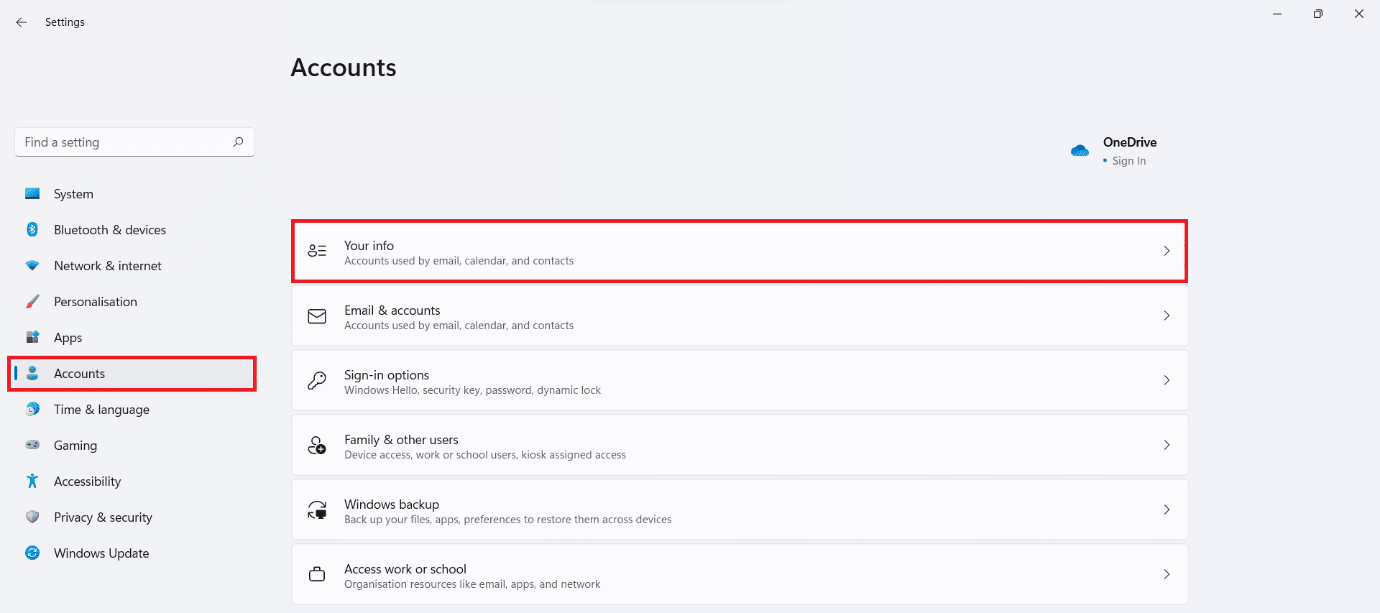Click the Bluetooth & devices icon
This screenshot has width=1380, height=613.
coord(32,230)
